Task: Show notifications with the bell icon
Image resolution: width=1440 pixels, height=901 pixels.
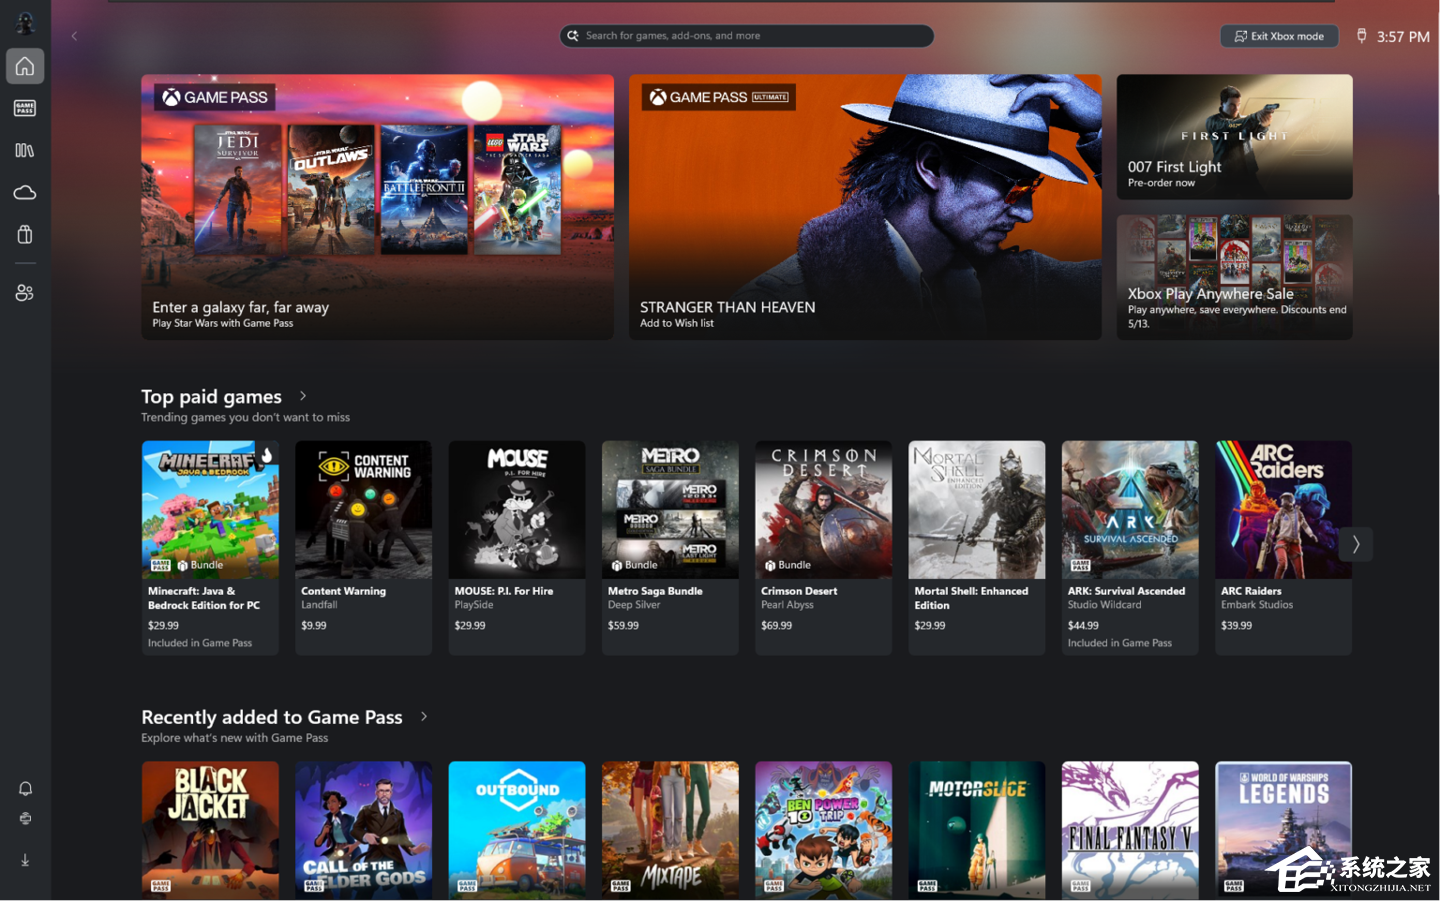Action: tap(25, 789)
